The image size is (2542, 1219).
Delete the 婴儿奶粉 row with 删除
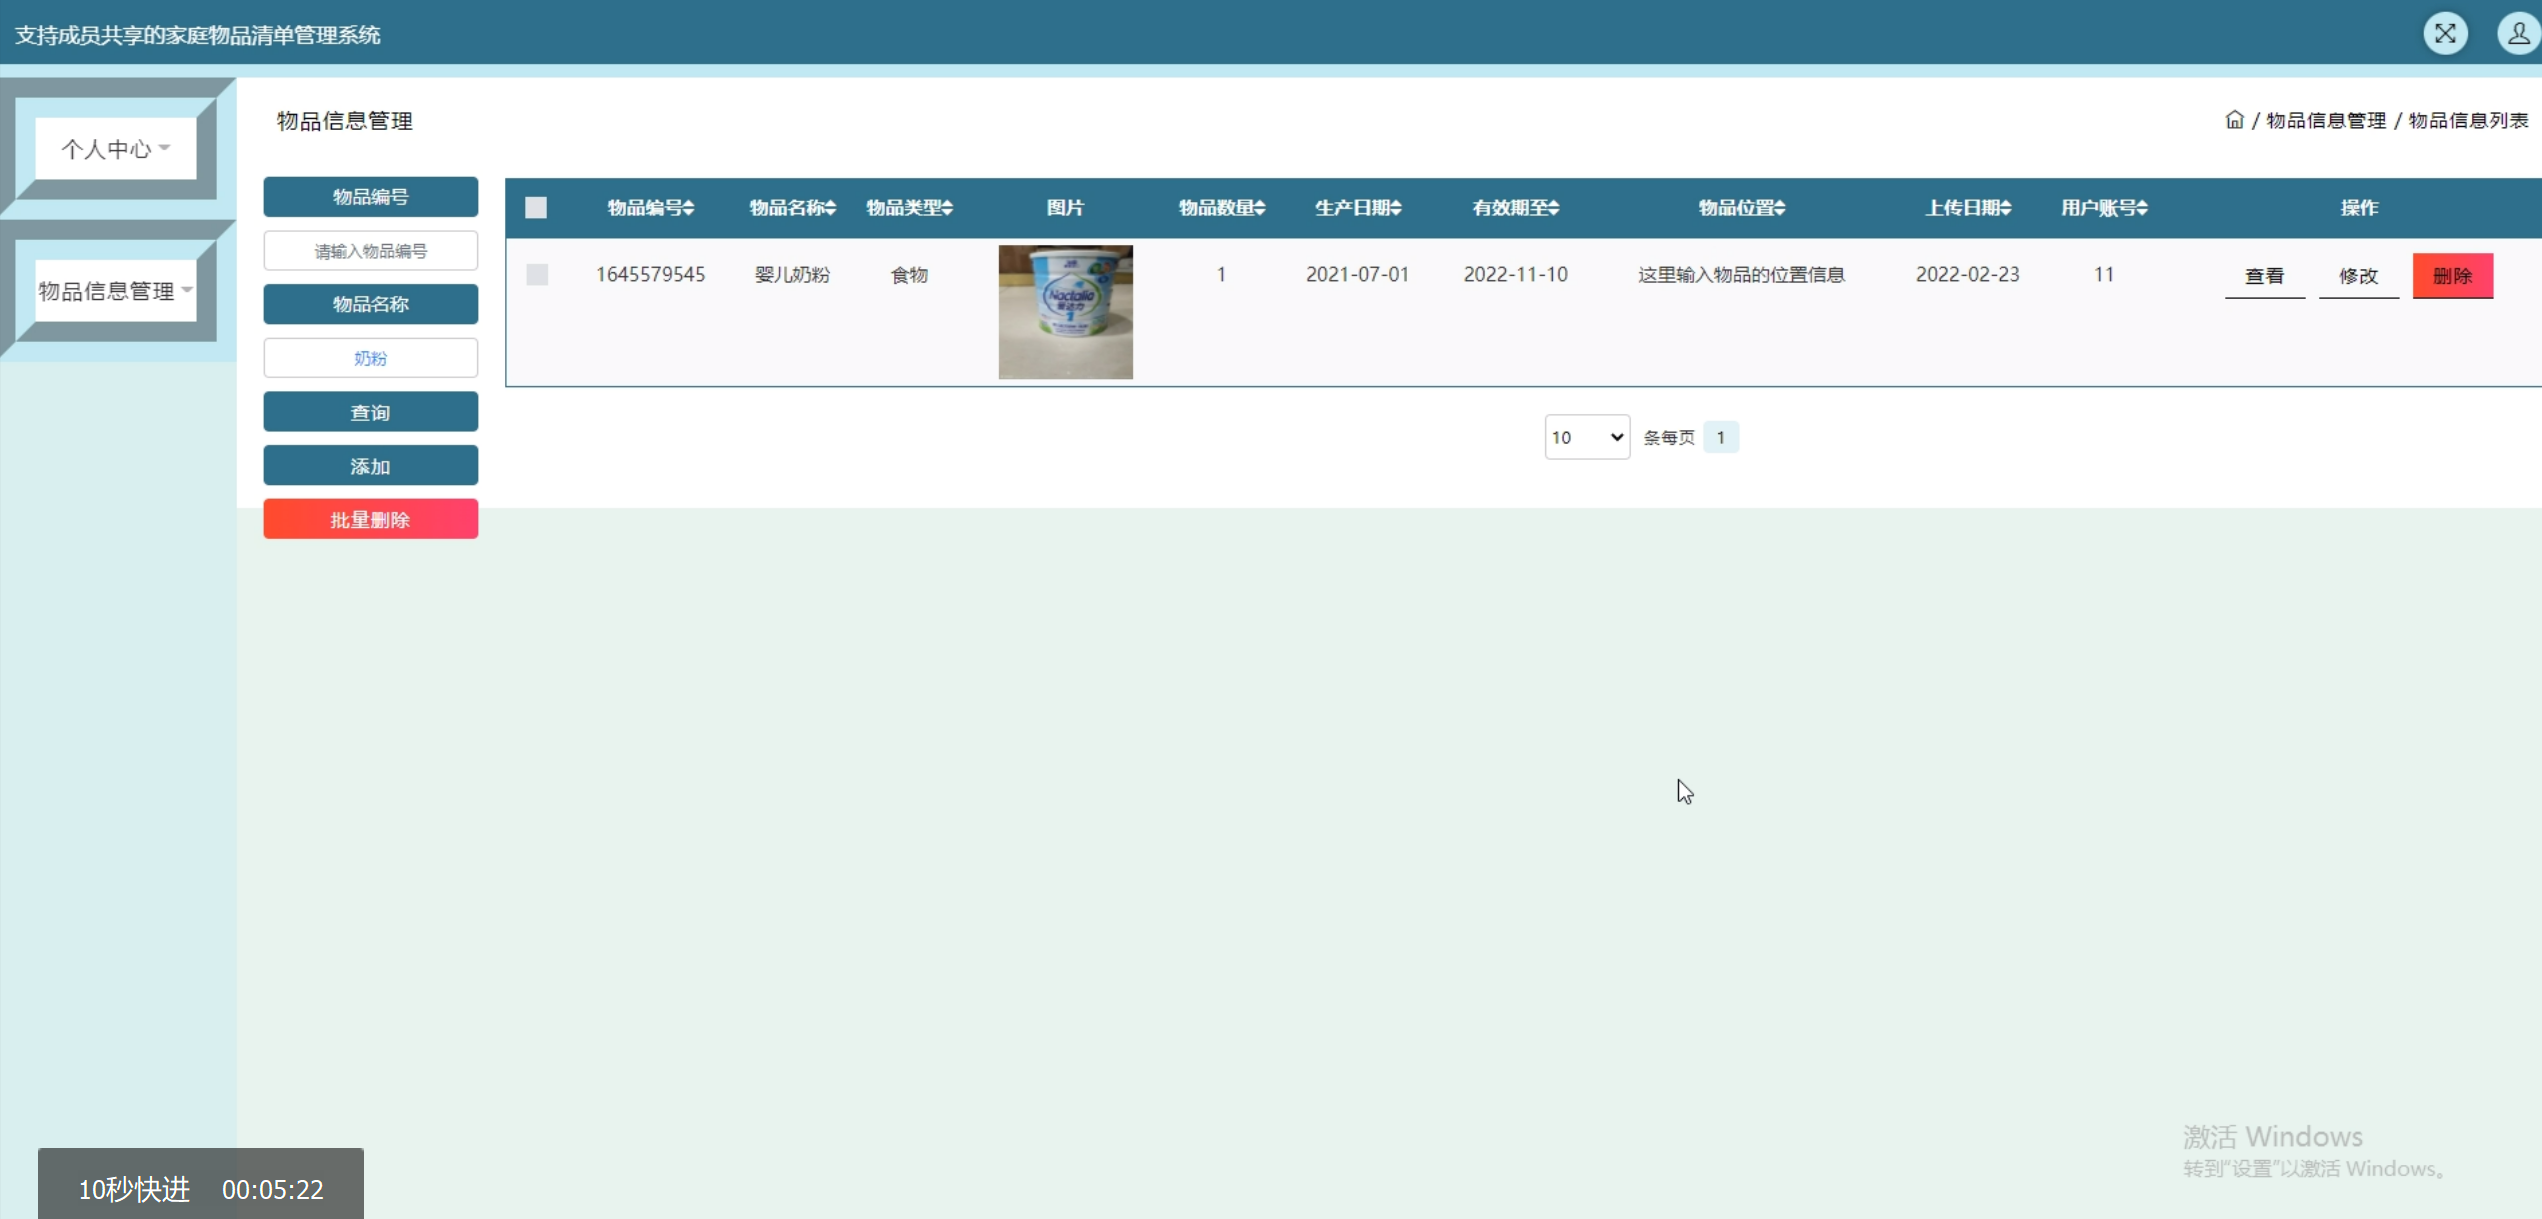pyautogui.click(x=2452, y=276)
